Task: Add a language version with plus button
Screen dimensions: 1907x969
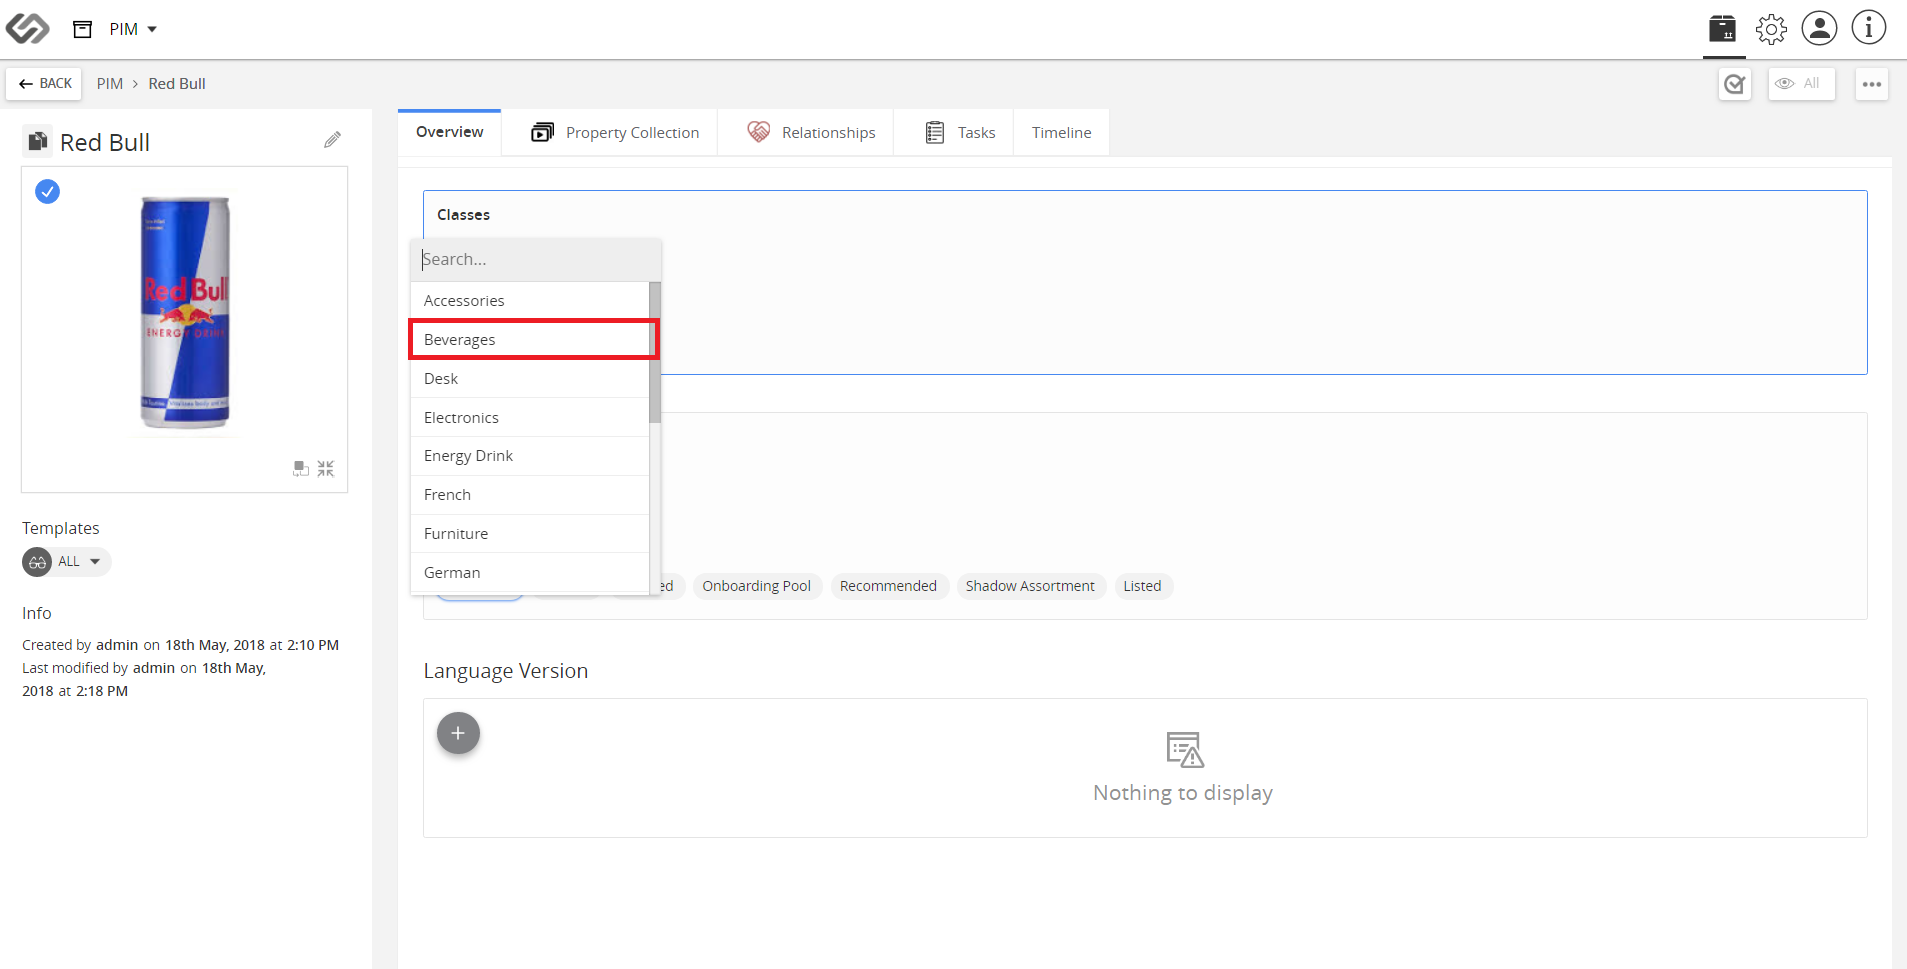Action: [458, 734]
